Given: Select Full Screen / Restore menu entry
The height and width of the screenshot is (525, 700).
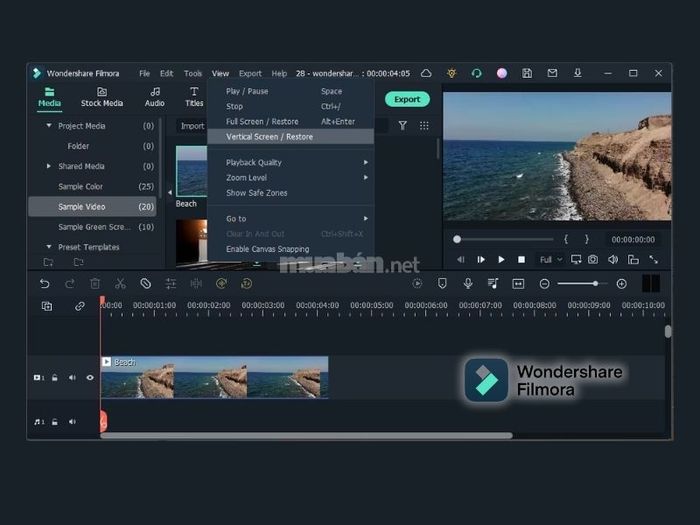Looking at the screenshot, I should tap(291, 121).
